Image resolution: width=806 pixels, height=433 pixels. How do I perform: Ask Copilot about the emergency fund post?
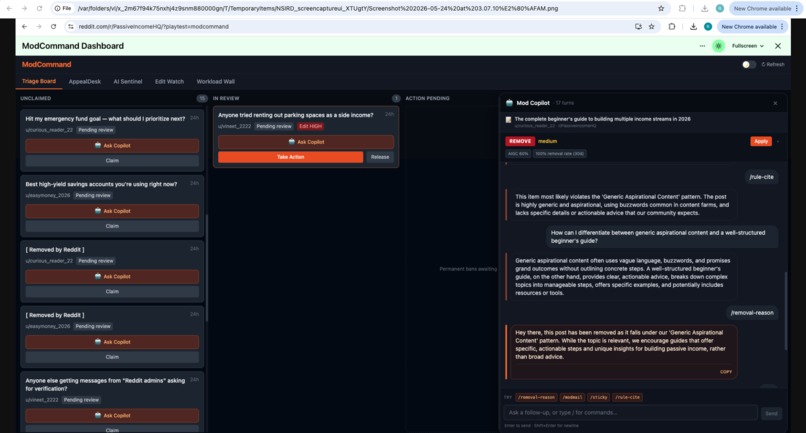tap(112, 146)
